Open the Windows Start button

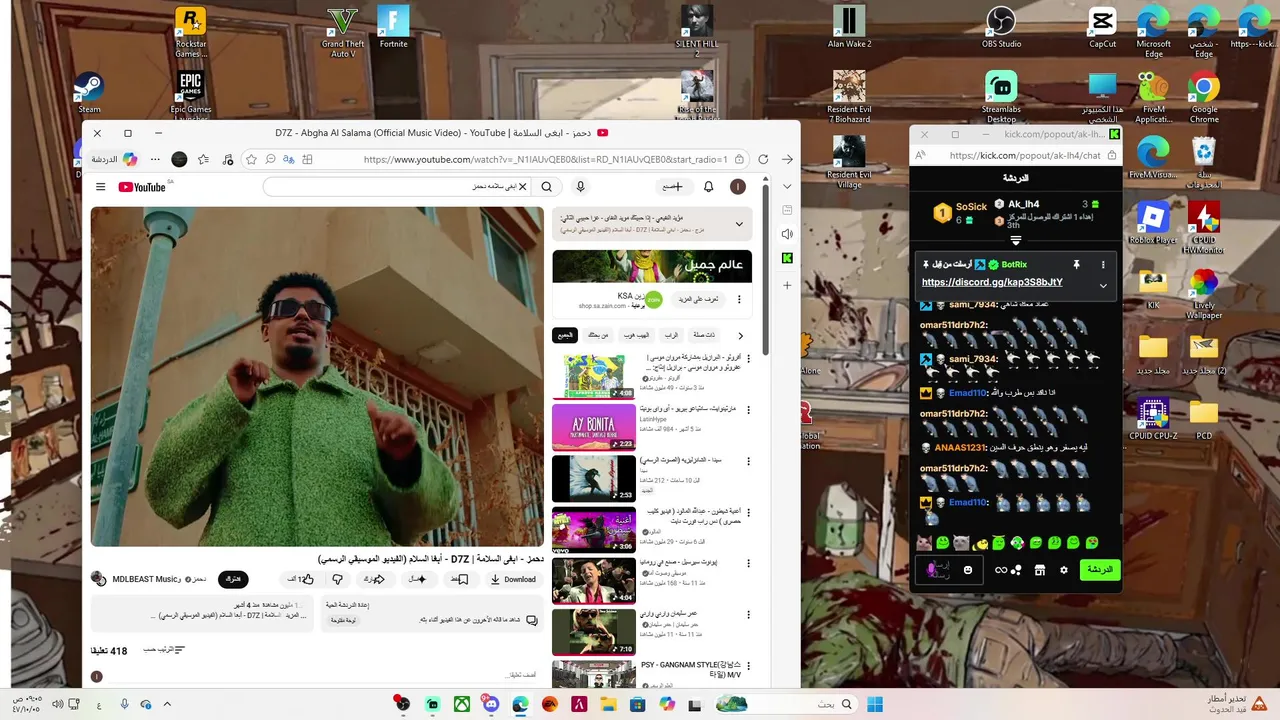[x=875, y=704]
